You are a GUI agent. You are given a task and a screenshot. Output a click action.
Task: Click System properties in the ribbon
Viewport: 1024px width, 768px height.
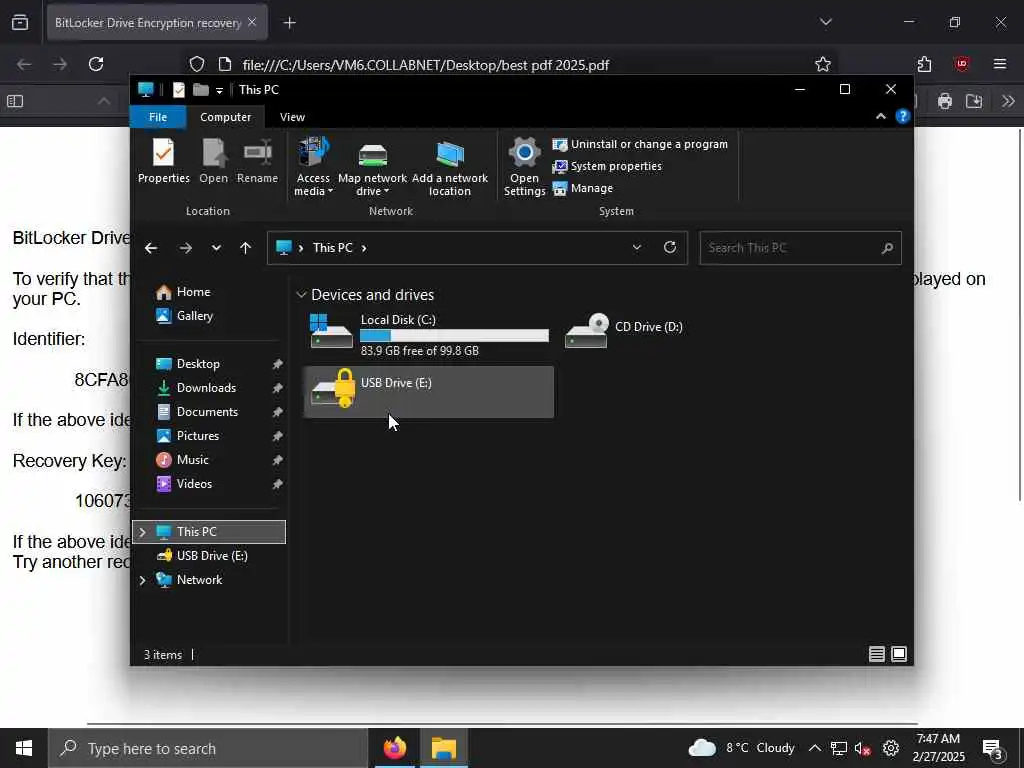pyautogui.click(x=607, y=167)
